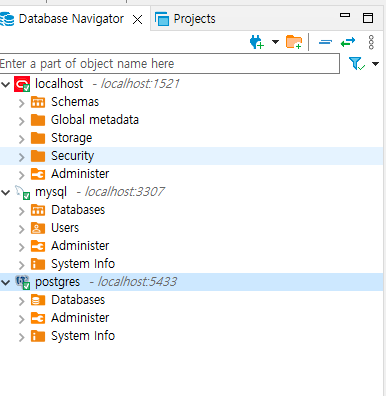Expand the Users node
386x396 pixels.
click(x=21, y=229)
